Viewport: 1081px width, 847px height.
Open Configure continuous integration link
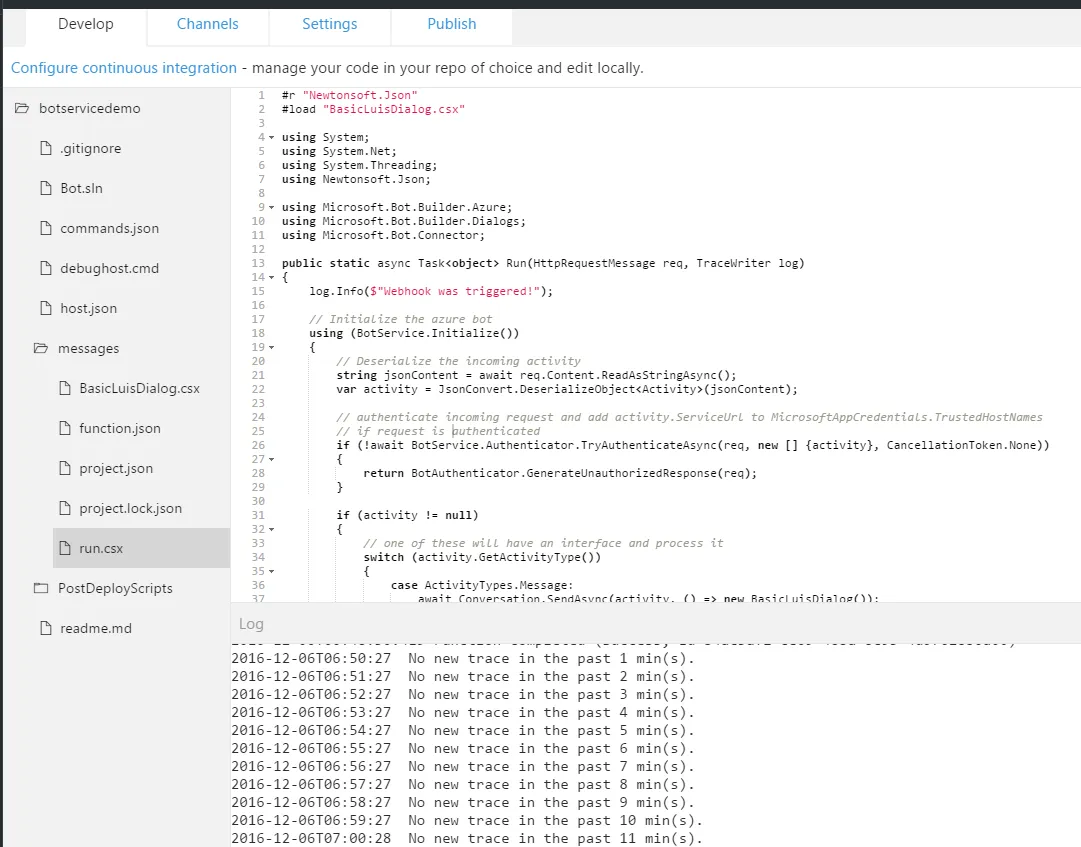pyautogui.click(x=124, y=68)
